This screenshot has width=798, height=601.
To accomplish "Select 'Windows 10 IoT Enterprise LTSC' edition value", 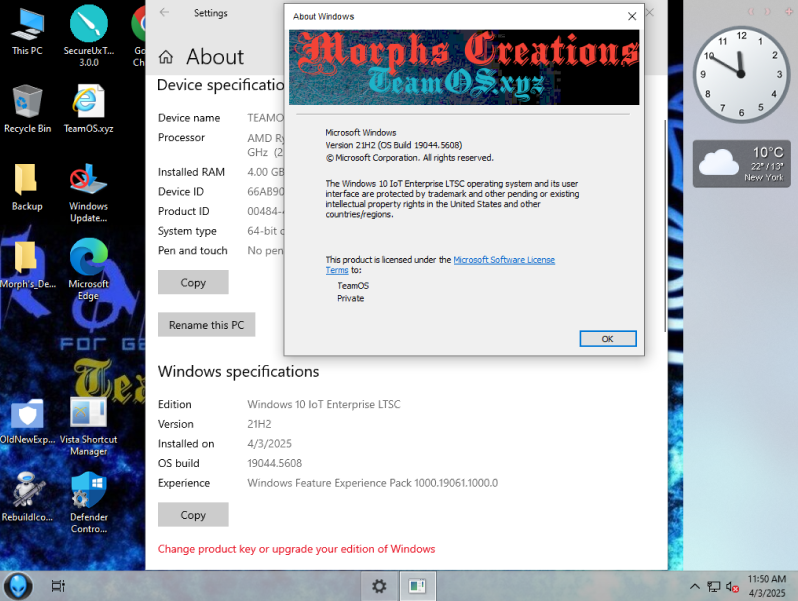I will (324, 405).
